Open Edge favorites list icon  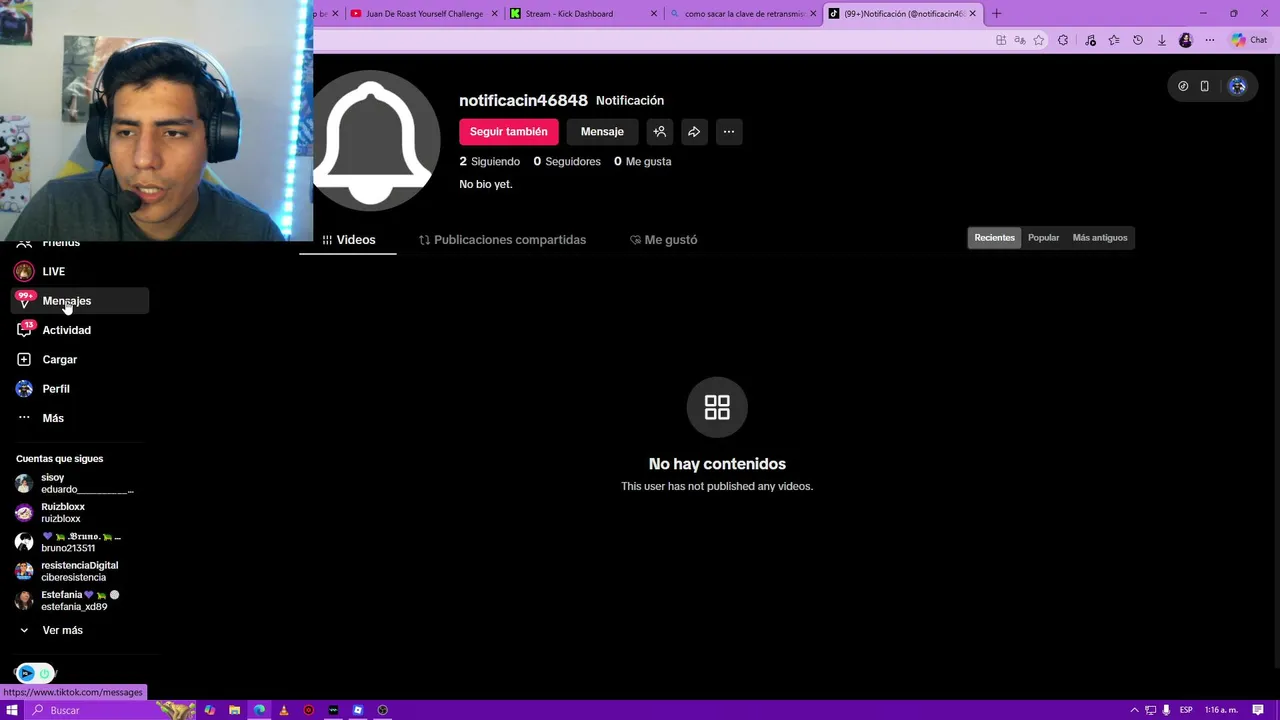pyautogui.click(x=1114, y=40)
